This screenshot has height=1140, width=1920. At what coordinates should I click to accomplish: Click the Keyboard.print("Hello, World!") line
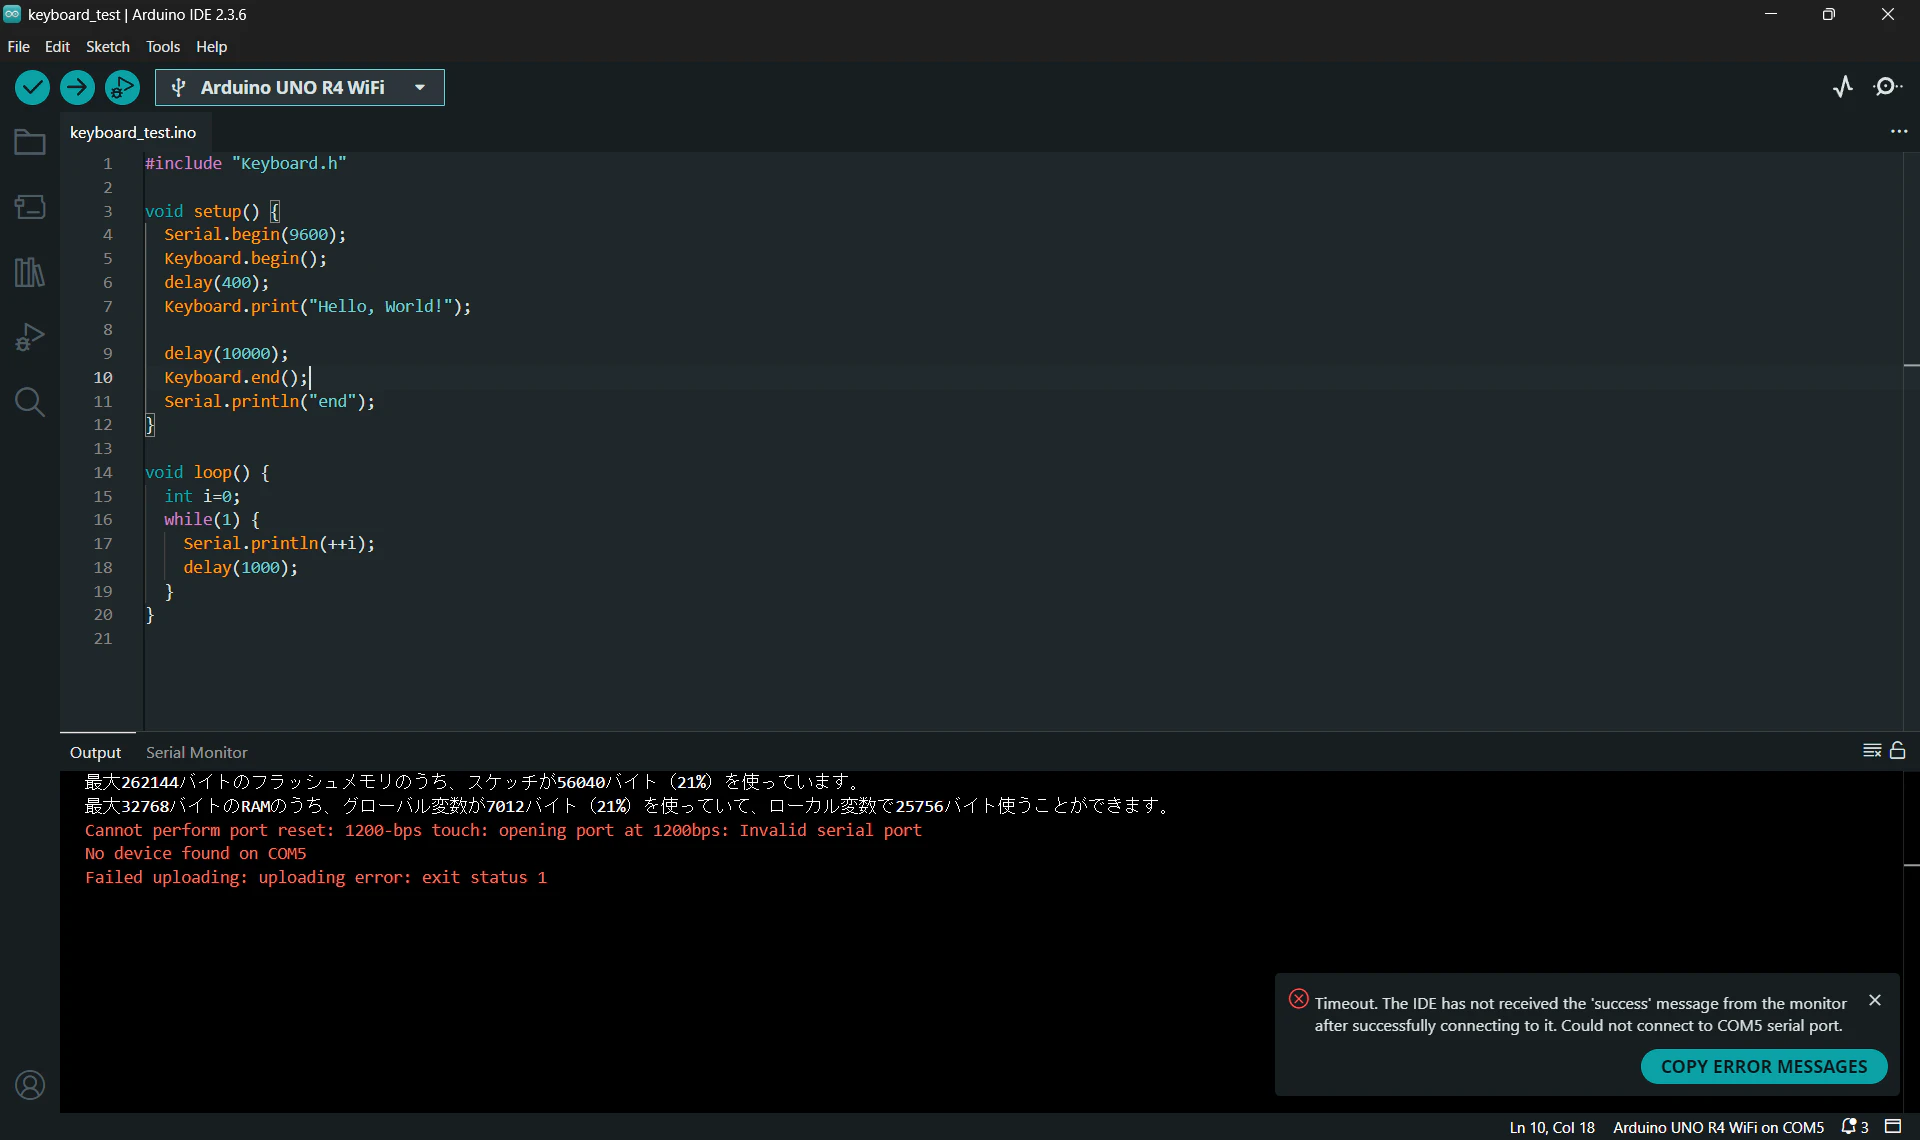click(x=318, y=306)
